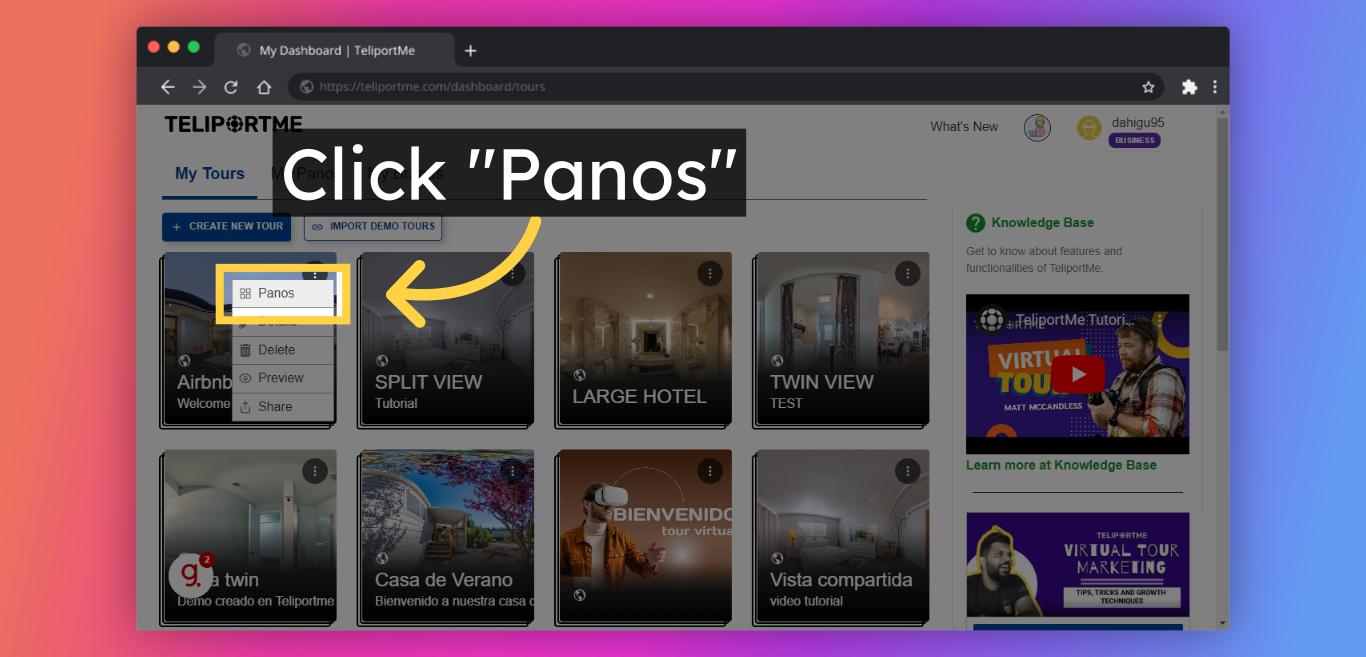Choose Delete from the context menu
Screen dimensions: 1366x657
pos(284,350)
